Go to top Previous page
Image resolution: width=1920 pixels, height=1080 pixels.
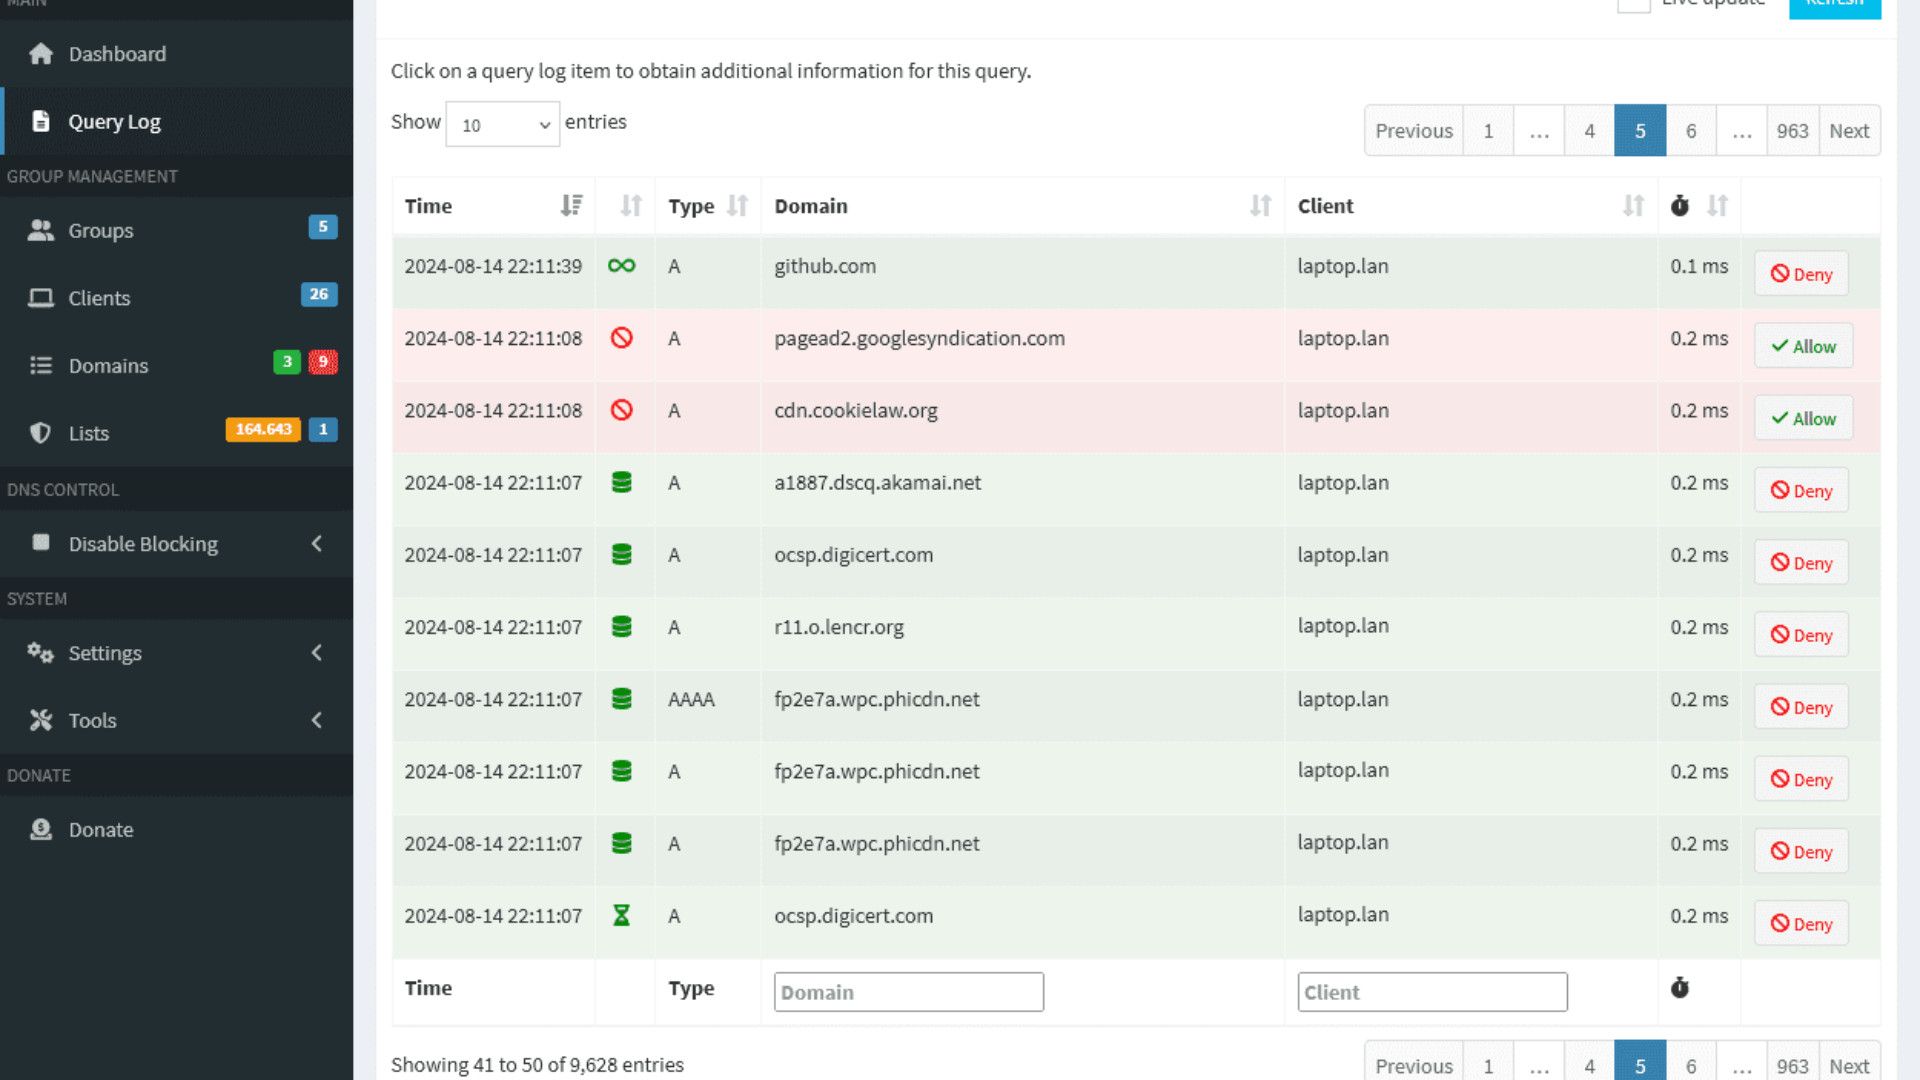coord(1414,130)
